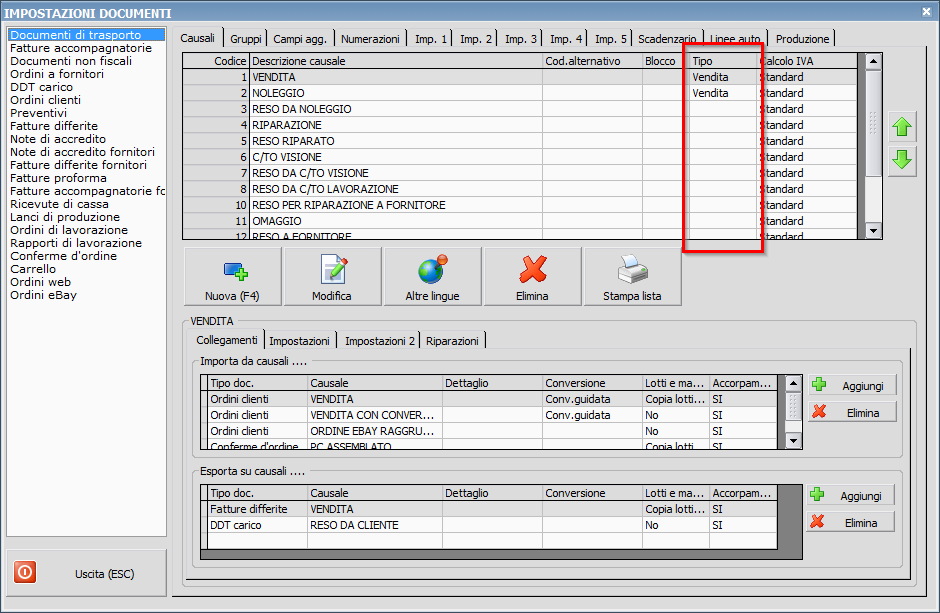Click Conversione header in Importa table
The width and height of the screenshot is (940, 613).
pos(592,383)
